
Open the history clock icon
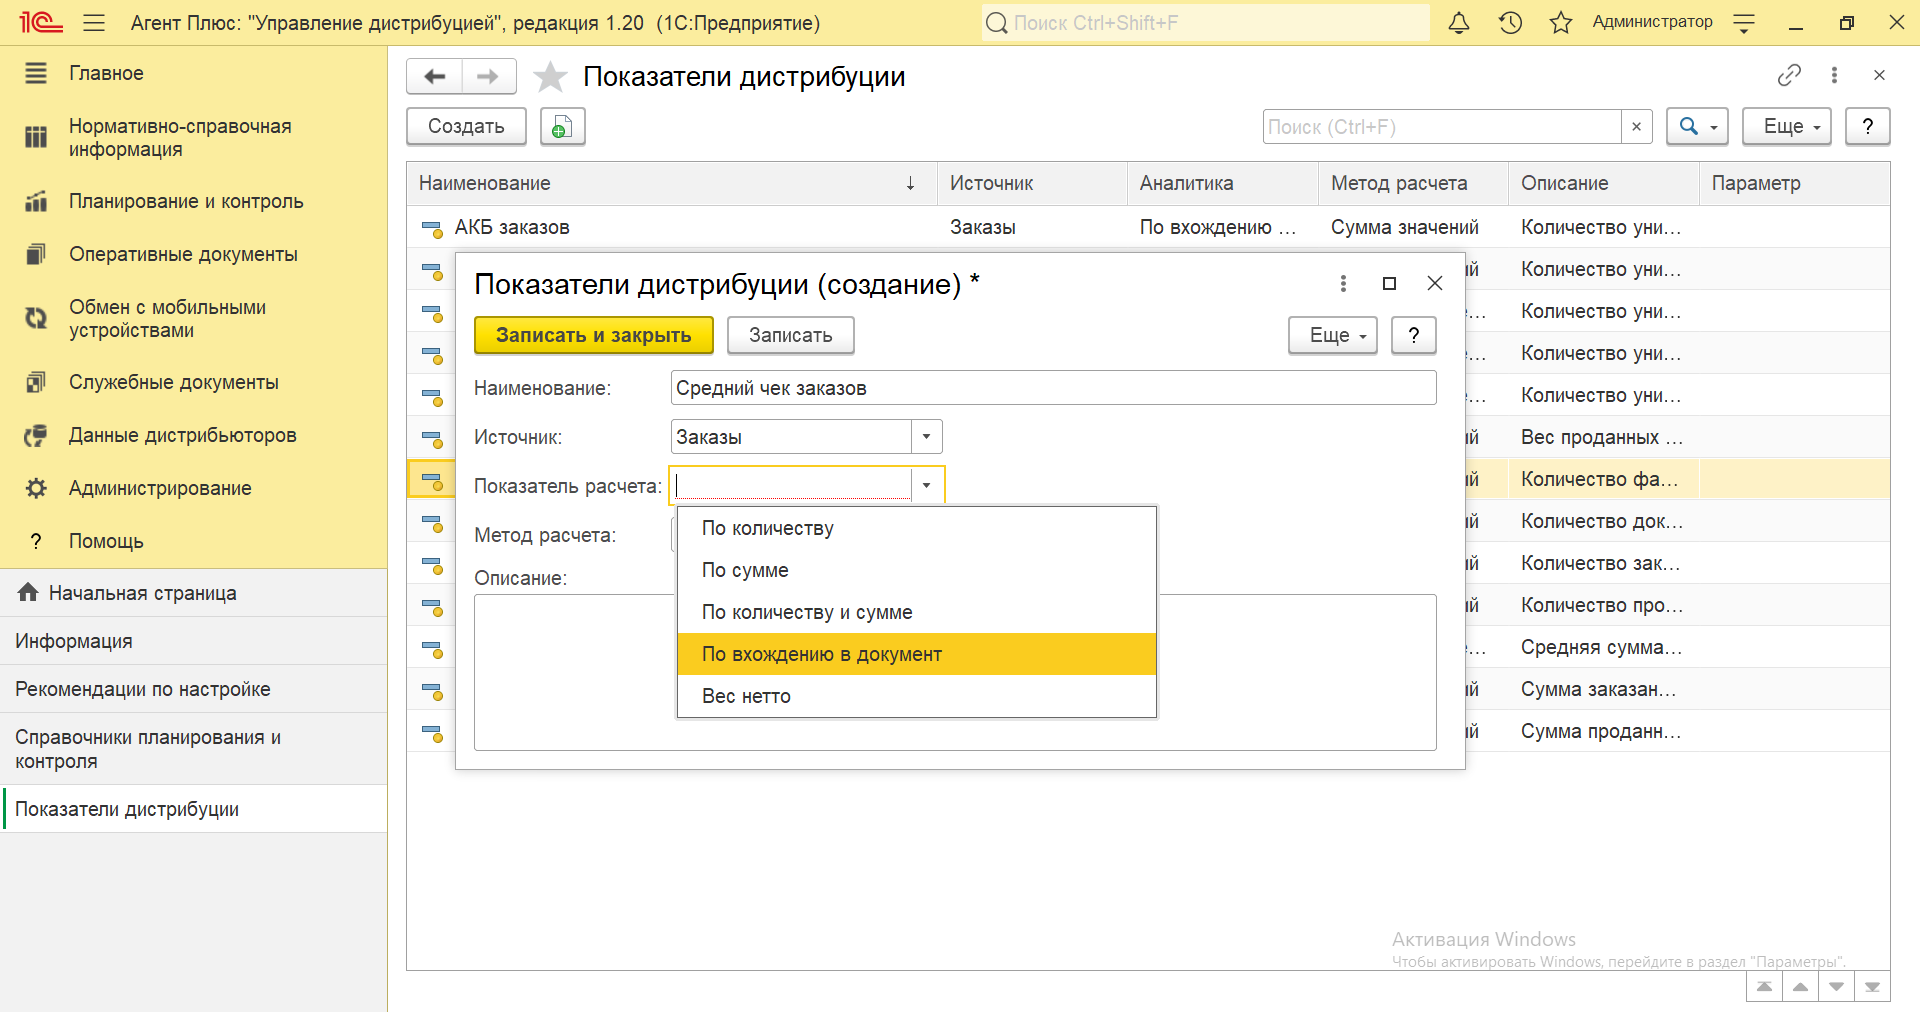[x=1510, y=23]
